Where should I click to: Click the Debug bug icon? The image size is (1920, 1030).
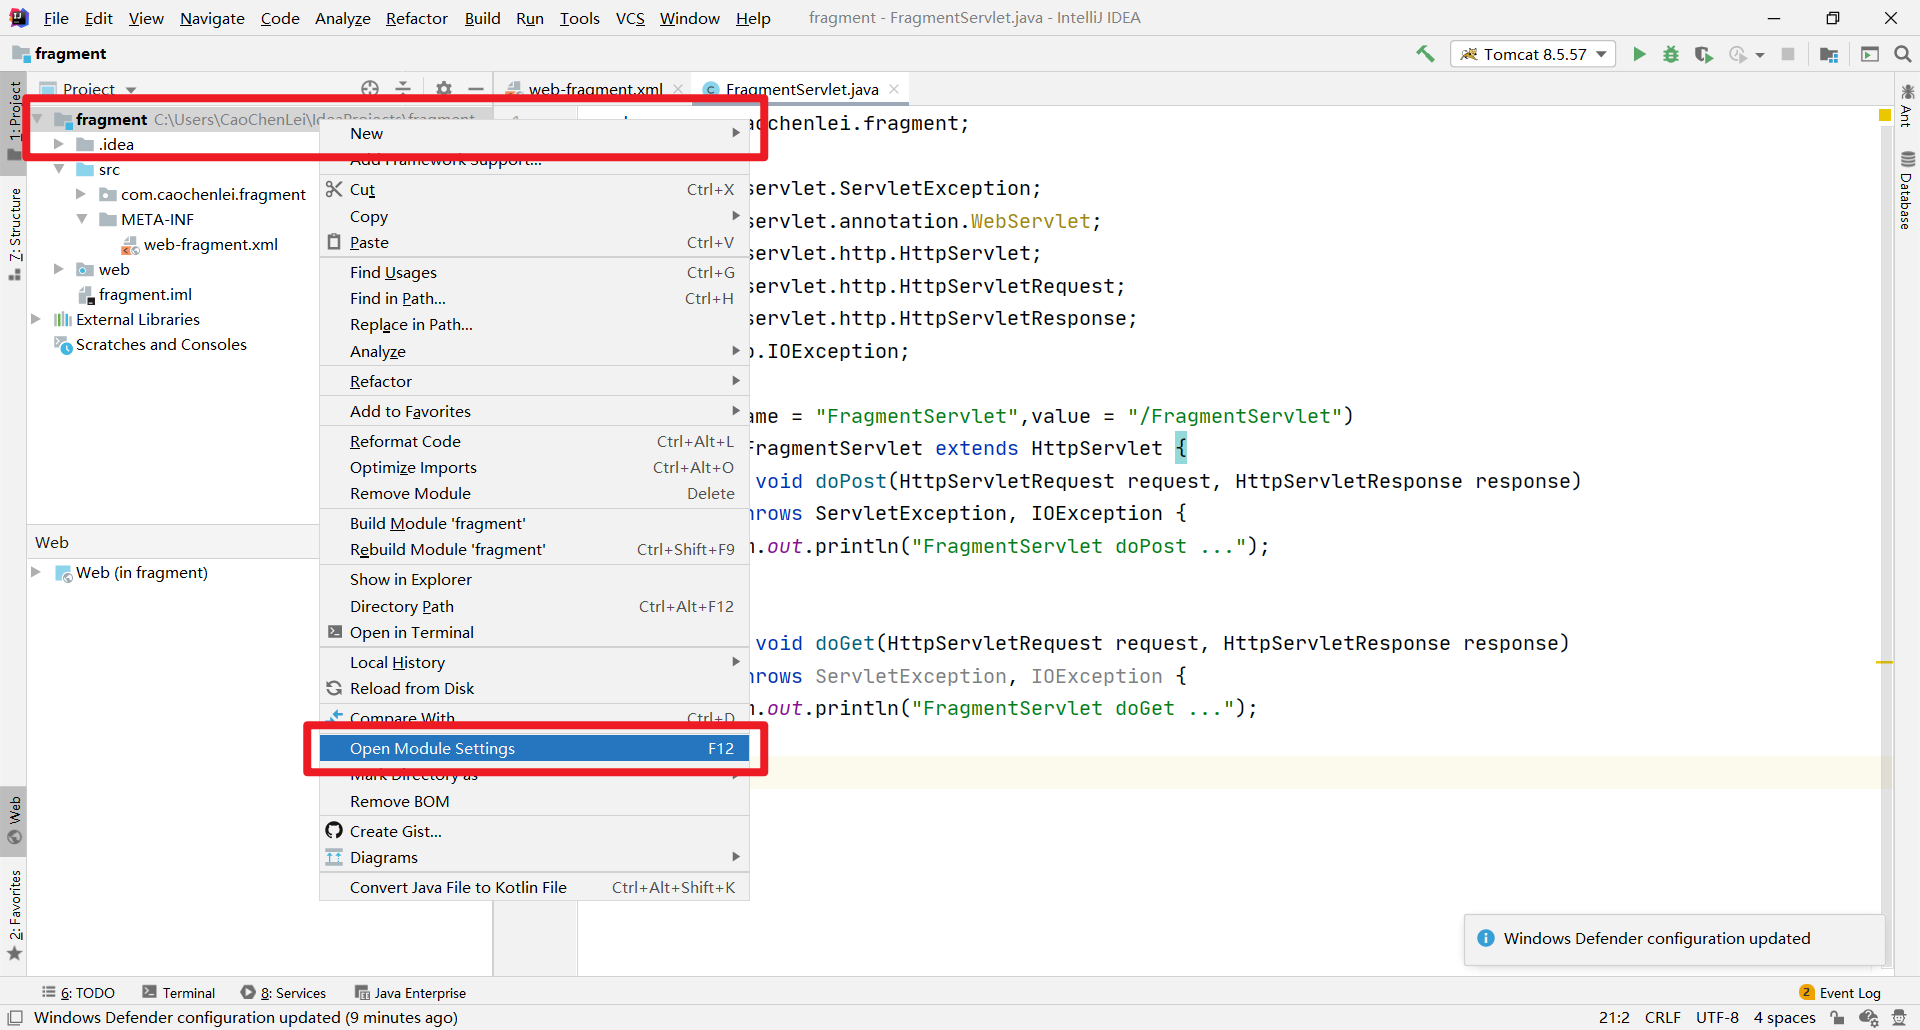[1671, 54]
